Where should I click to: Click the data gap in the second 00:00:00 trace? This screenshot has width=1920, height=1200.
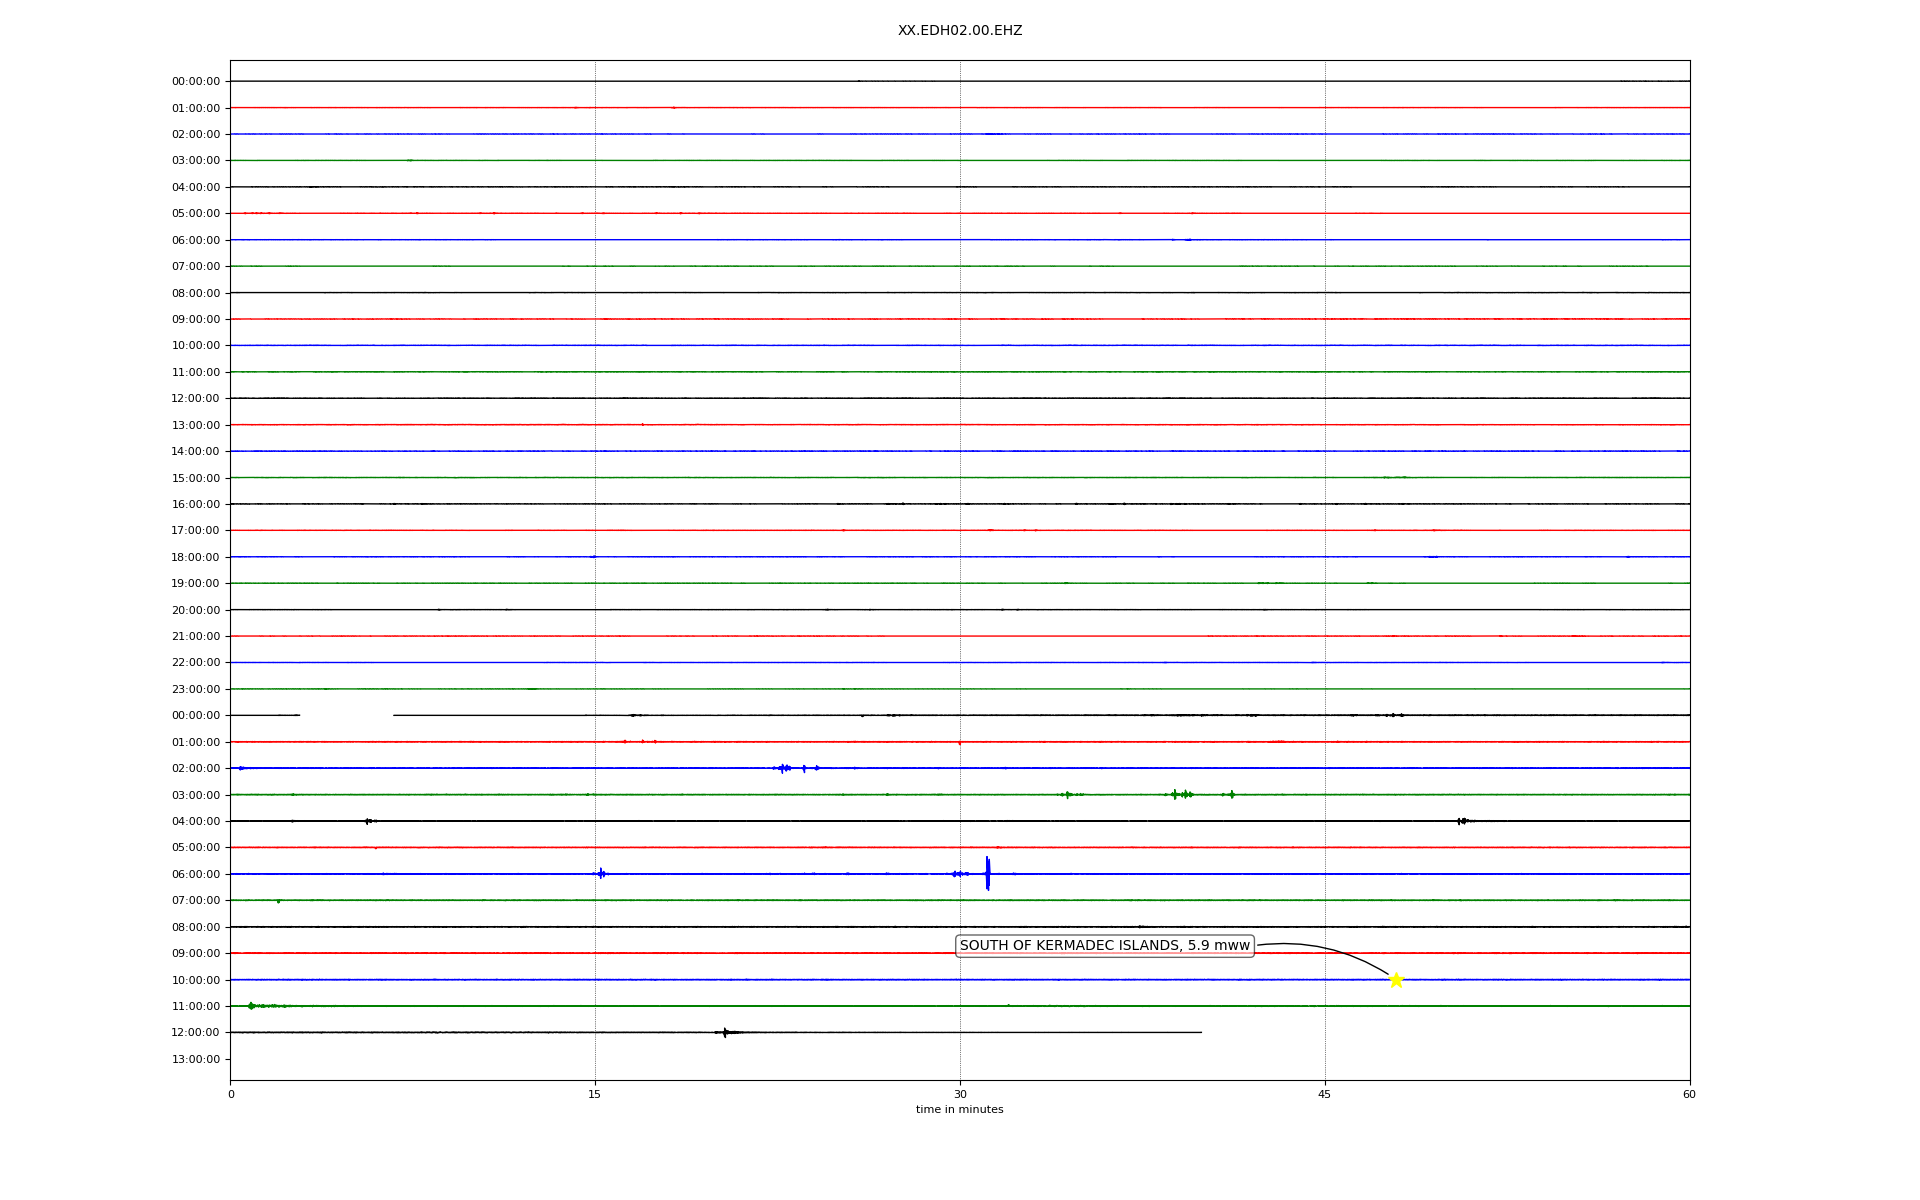(346, 715)
